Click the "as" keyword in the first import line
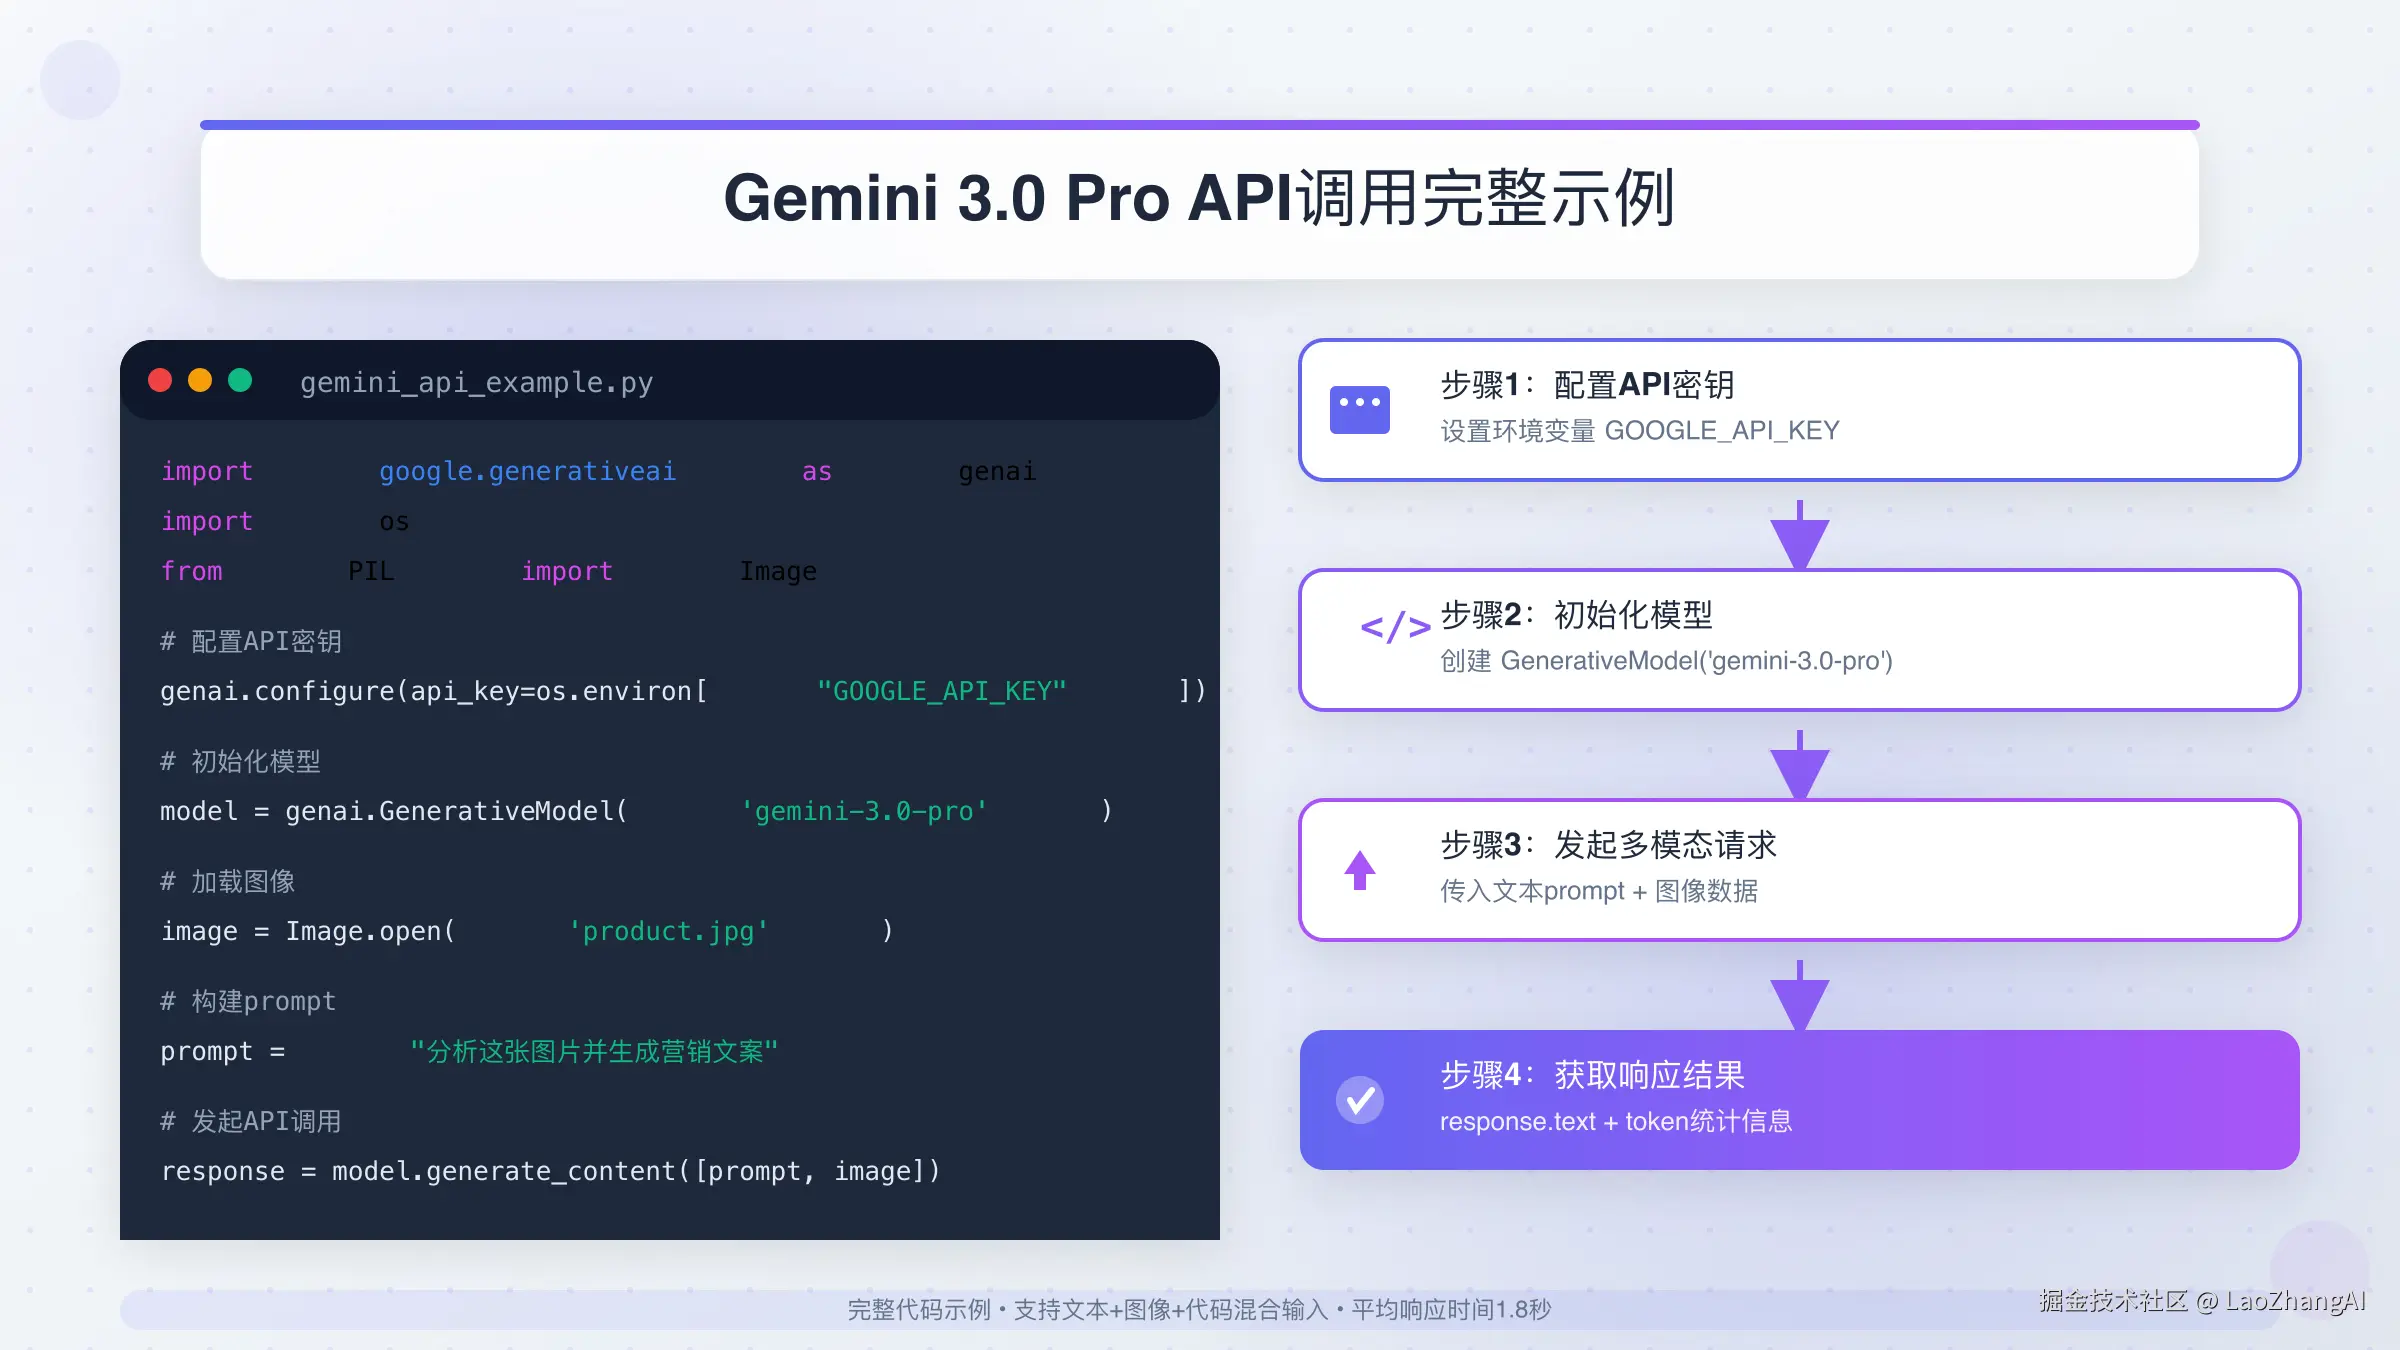2400x1350 pixels. [817, 471]
